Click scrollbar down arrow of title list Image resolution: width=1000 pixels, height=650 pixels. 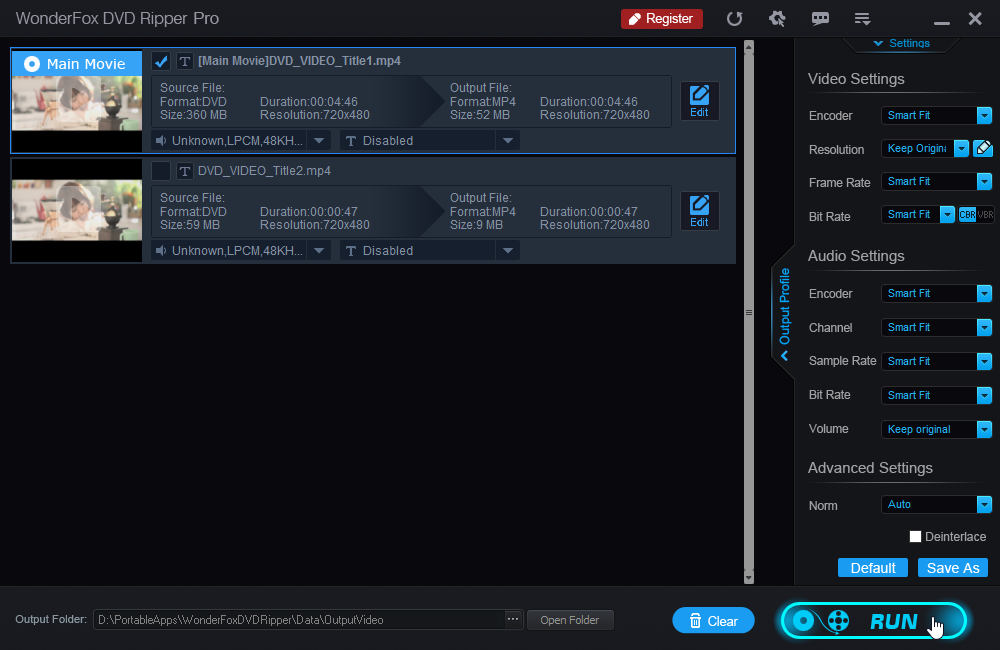(x=749, y=577)
